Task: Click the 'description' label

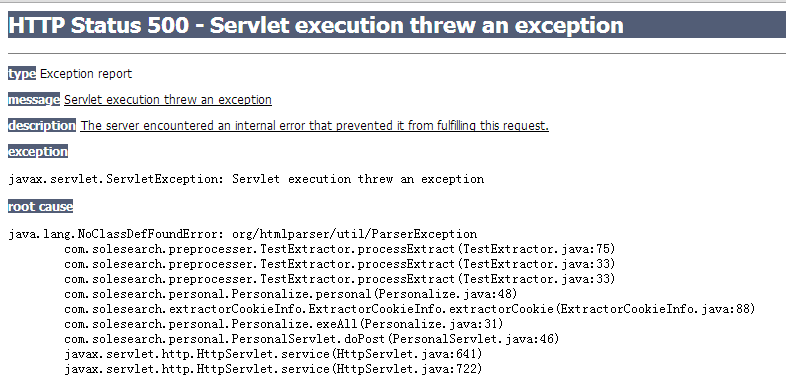Action: (x=42, y=125)
